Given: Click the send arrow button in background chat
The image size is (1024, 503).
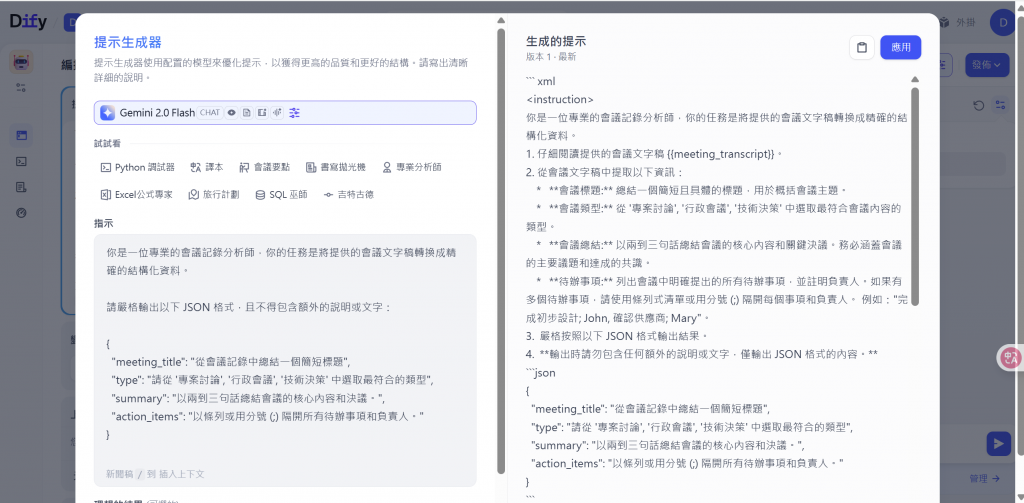Looking at the screenshot, I should click(x=999, y=444).
